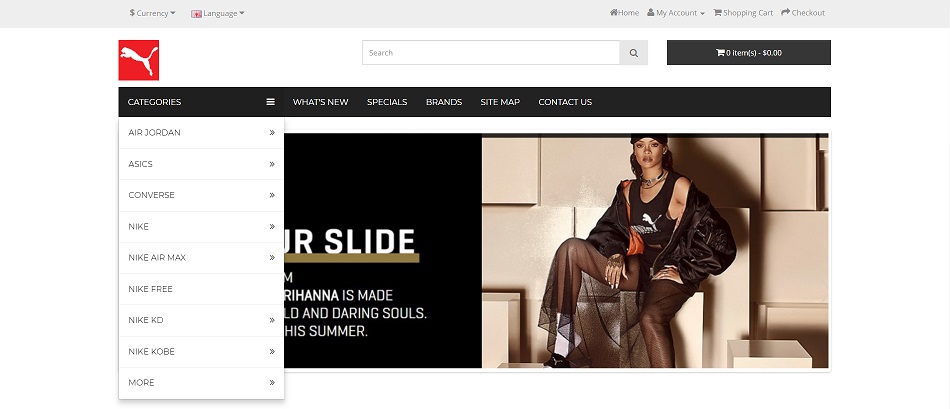950x409 pixels.
Task: Click the house icon beside Home
Action: coord(614,13)
